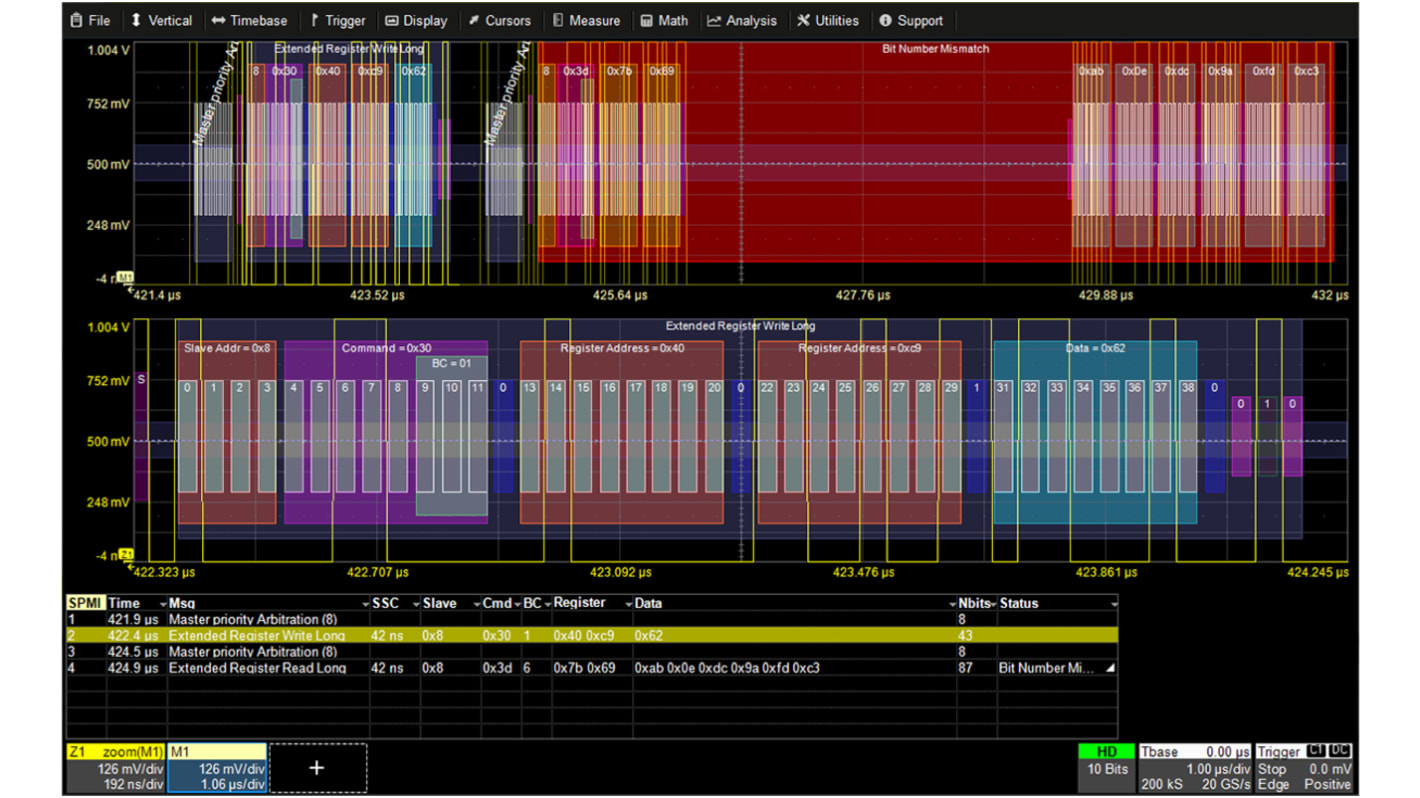Open the File menu
The height and width of the screenshot is (798, 1420).
[x=90, y=20]
